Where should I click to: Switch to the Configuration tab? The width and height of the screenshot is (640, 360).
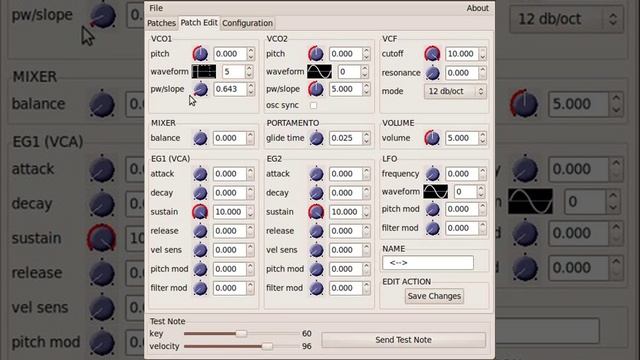[247, 23]
